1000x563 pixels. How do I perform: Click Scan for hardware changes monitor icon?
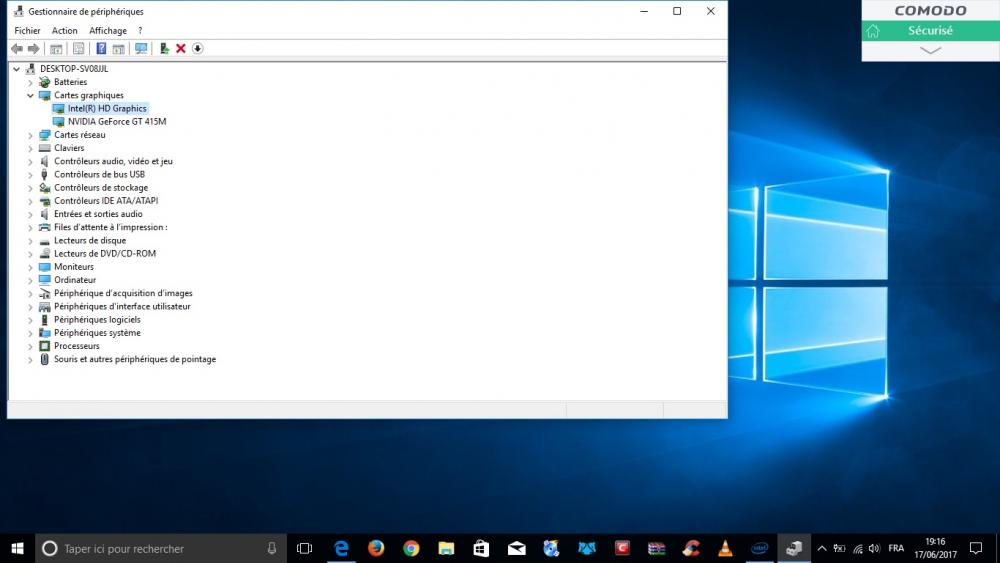pos(141,48)
